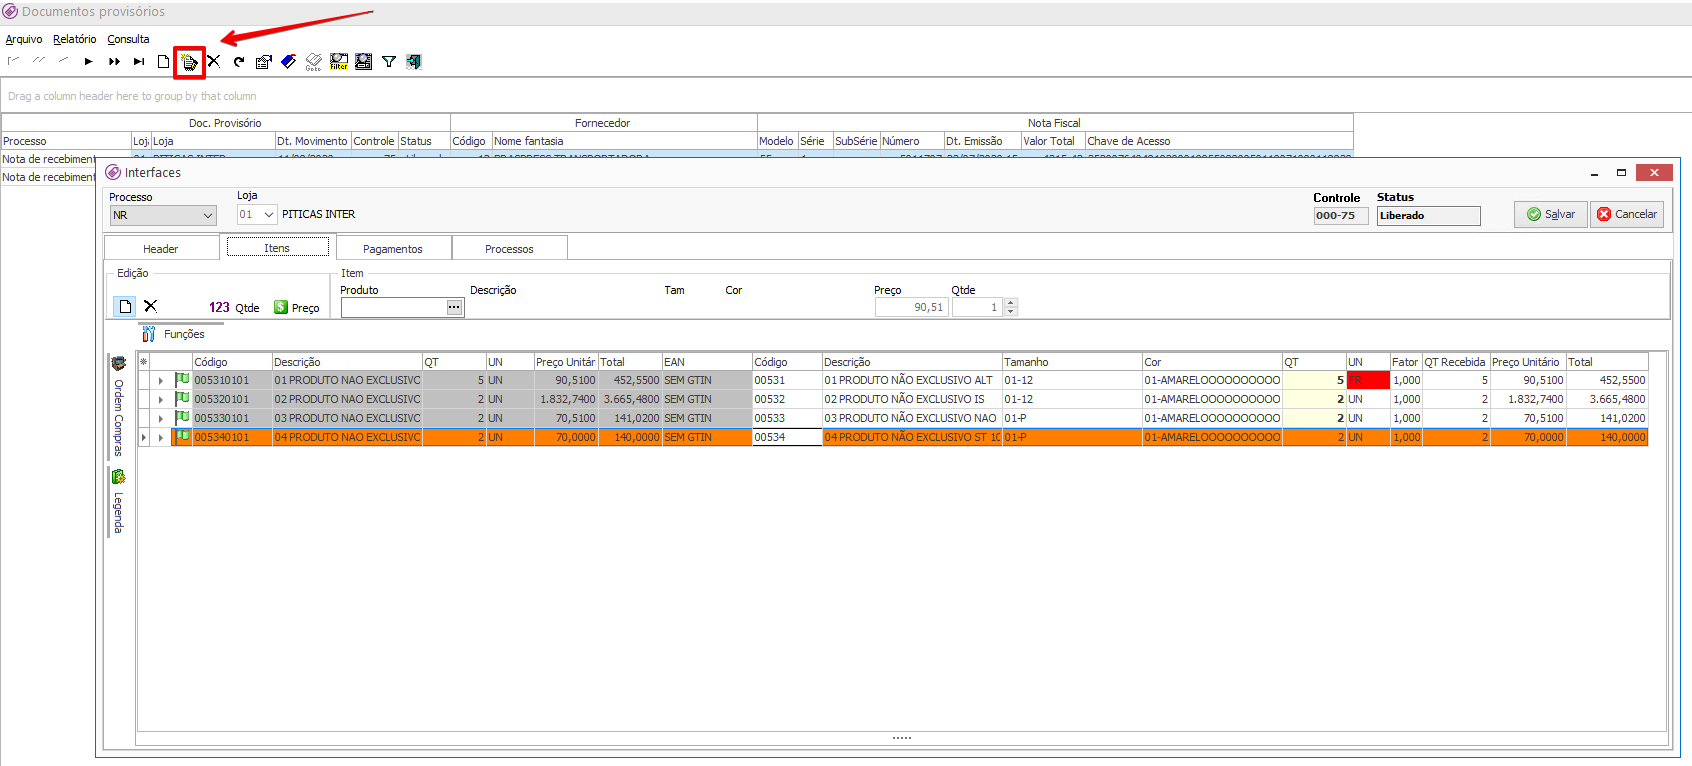Click the exit door icon in toolbar
Screen dimensions: 1692x766
pyautogui.click(x=413, y=62)
